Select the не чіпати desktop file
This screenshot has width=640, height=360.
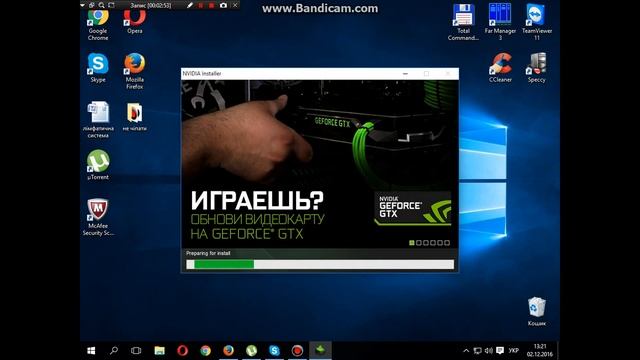point(135,116)
